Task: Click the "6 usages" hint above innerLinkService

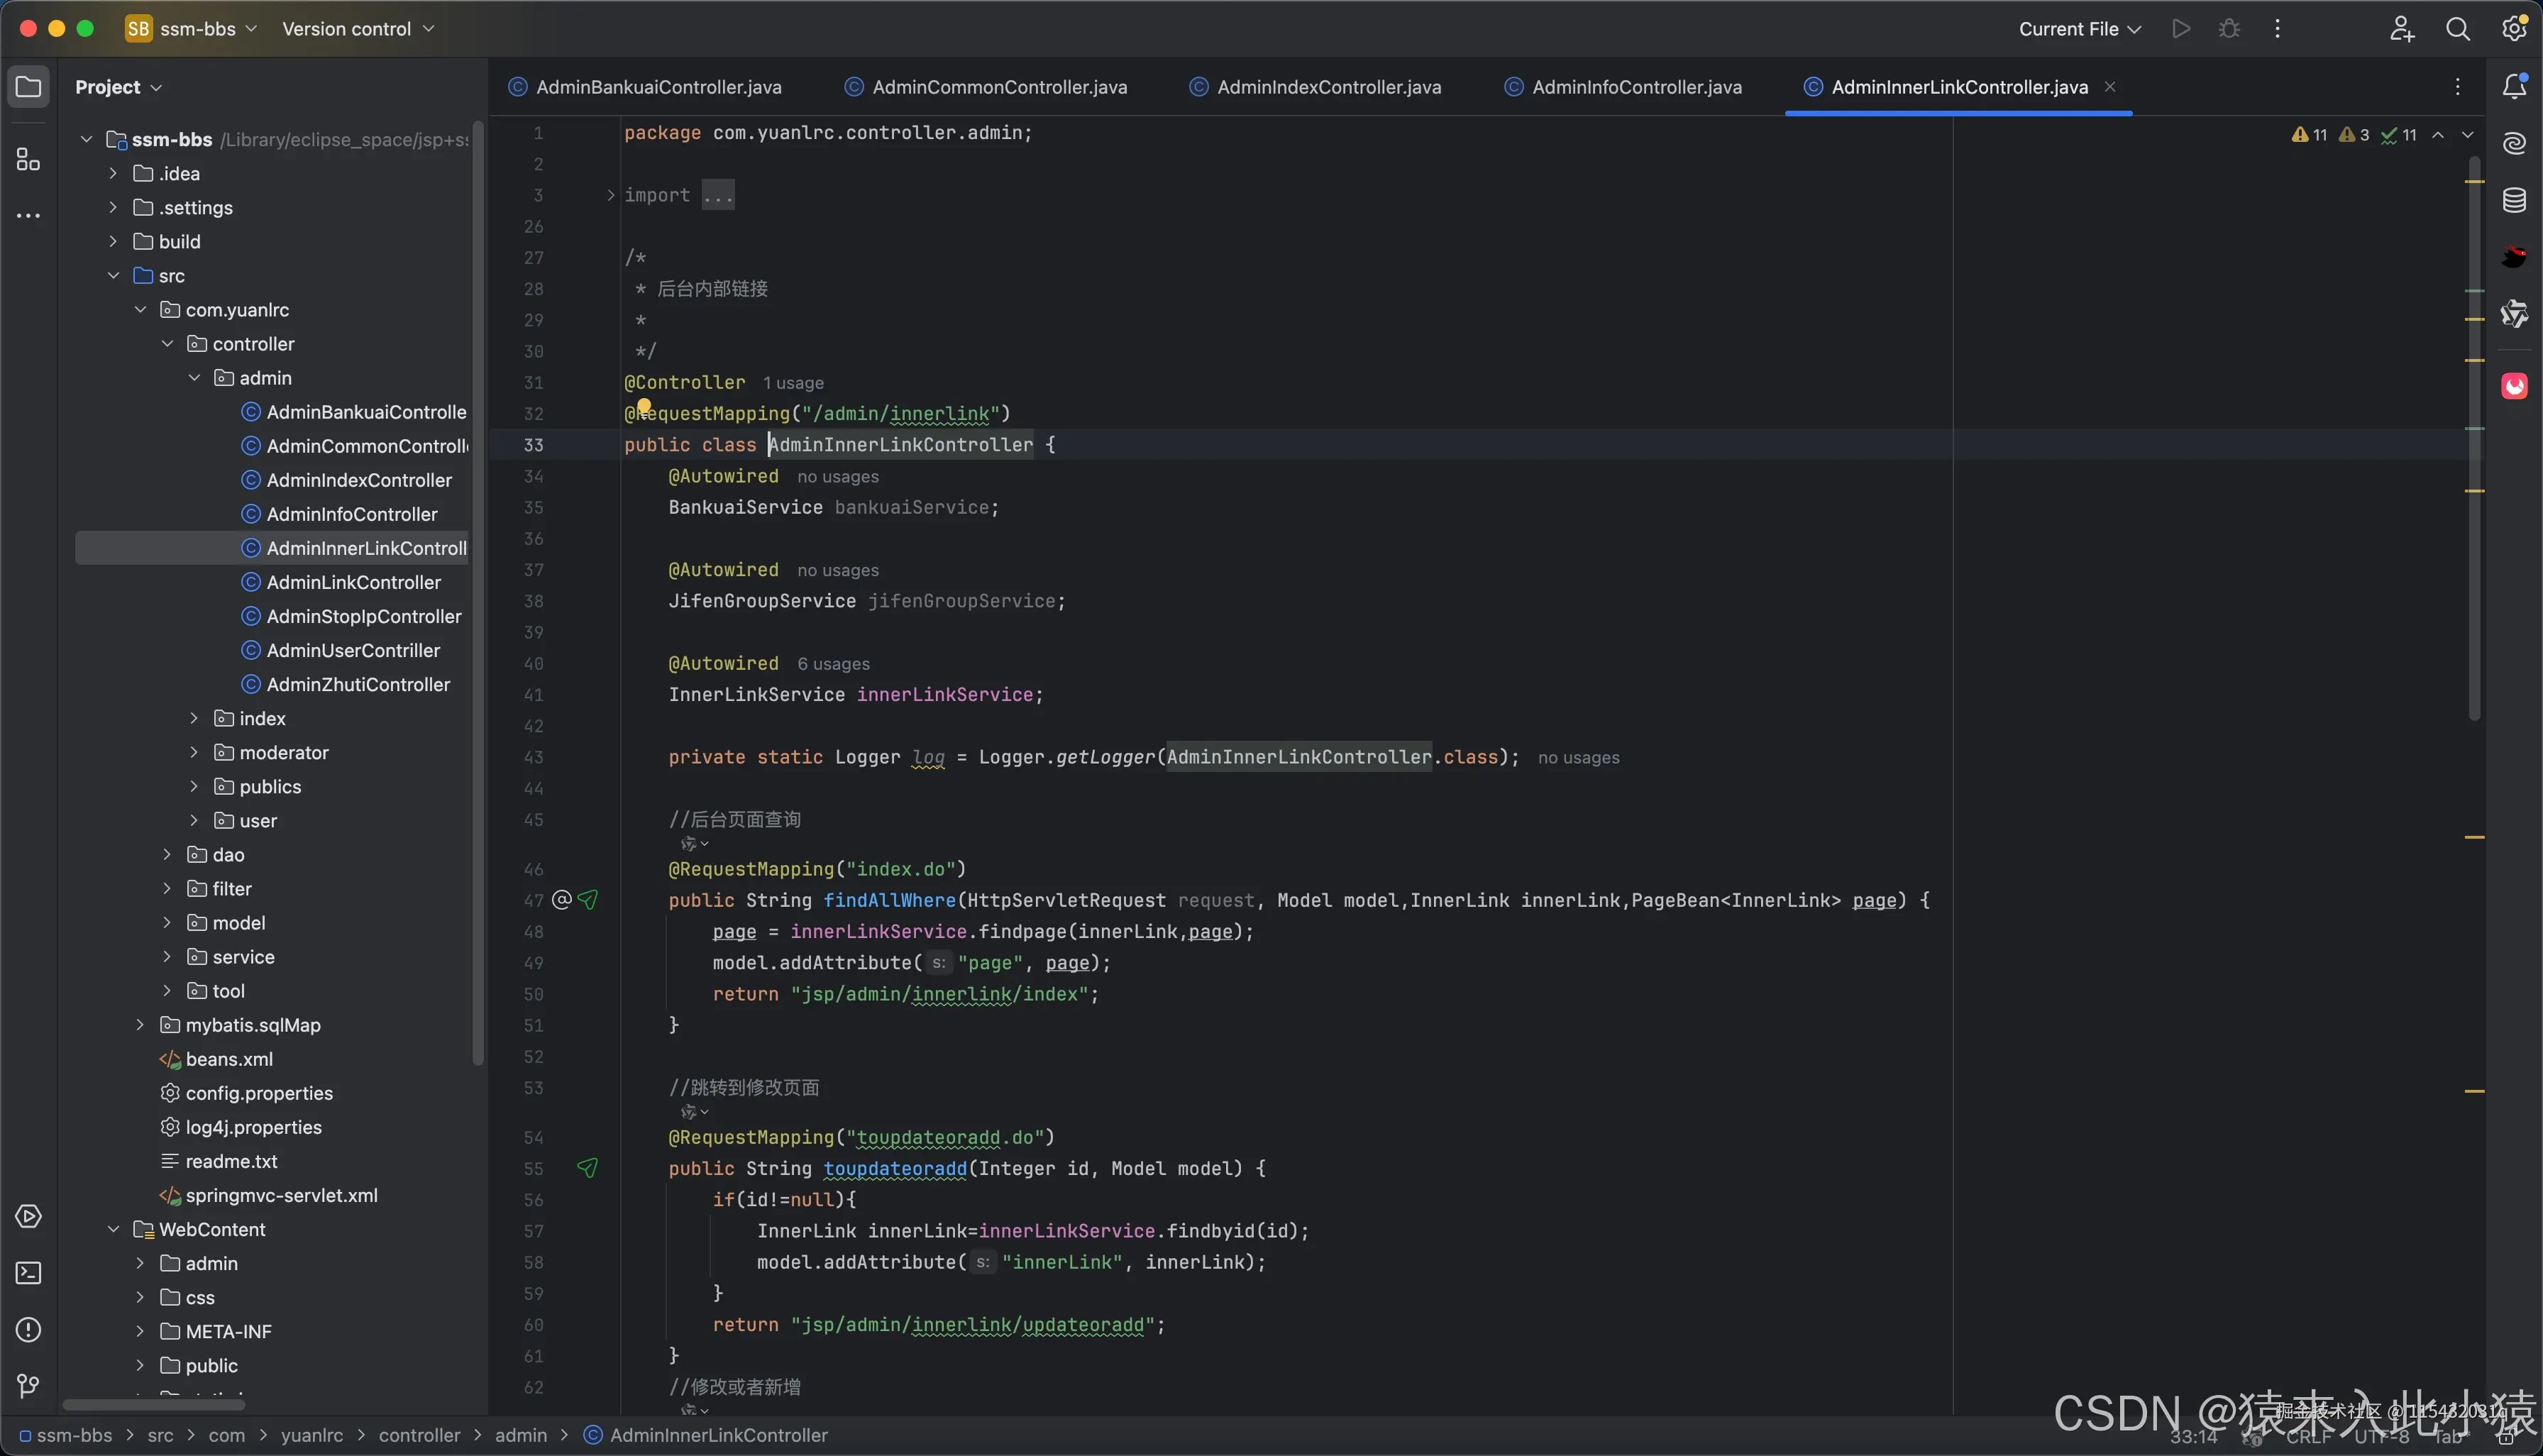Action: pos(833,664)
